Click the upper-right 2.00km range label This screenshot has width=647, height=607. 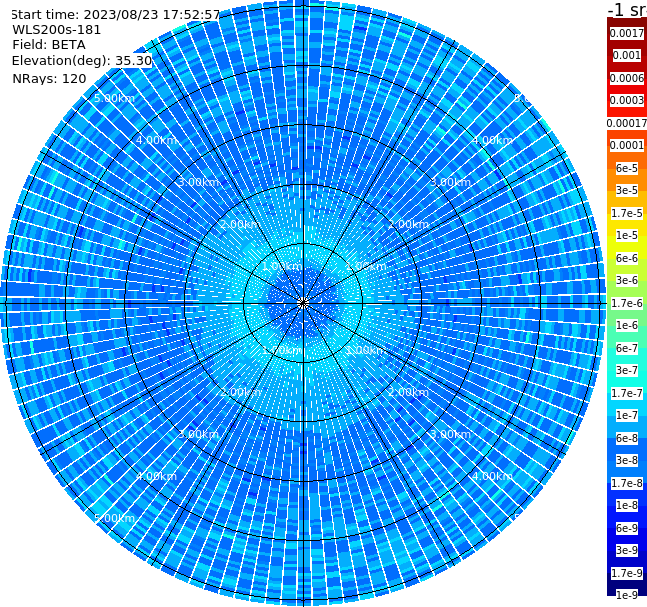click(409, 224)
